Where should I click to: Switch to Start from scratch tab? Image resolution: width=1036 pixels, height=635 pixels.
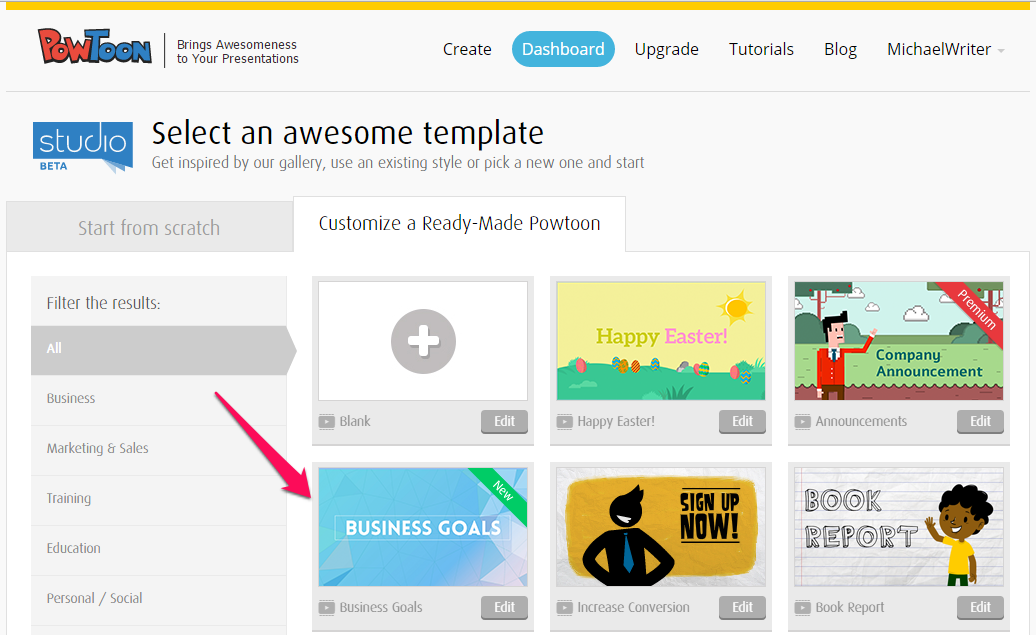click(x=149, y=227)
